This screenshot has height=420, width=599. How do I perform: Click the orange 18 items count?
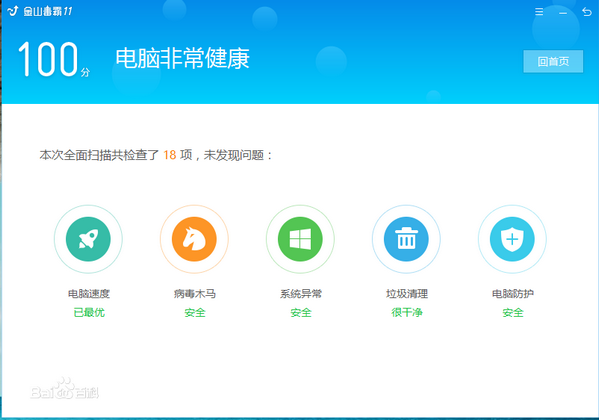pyautogui.click(x=170, y=155)
